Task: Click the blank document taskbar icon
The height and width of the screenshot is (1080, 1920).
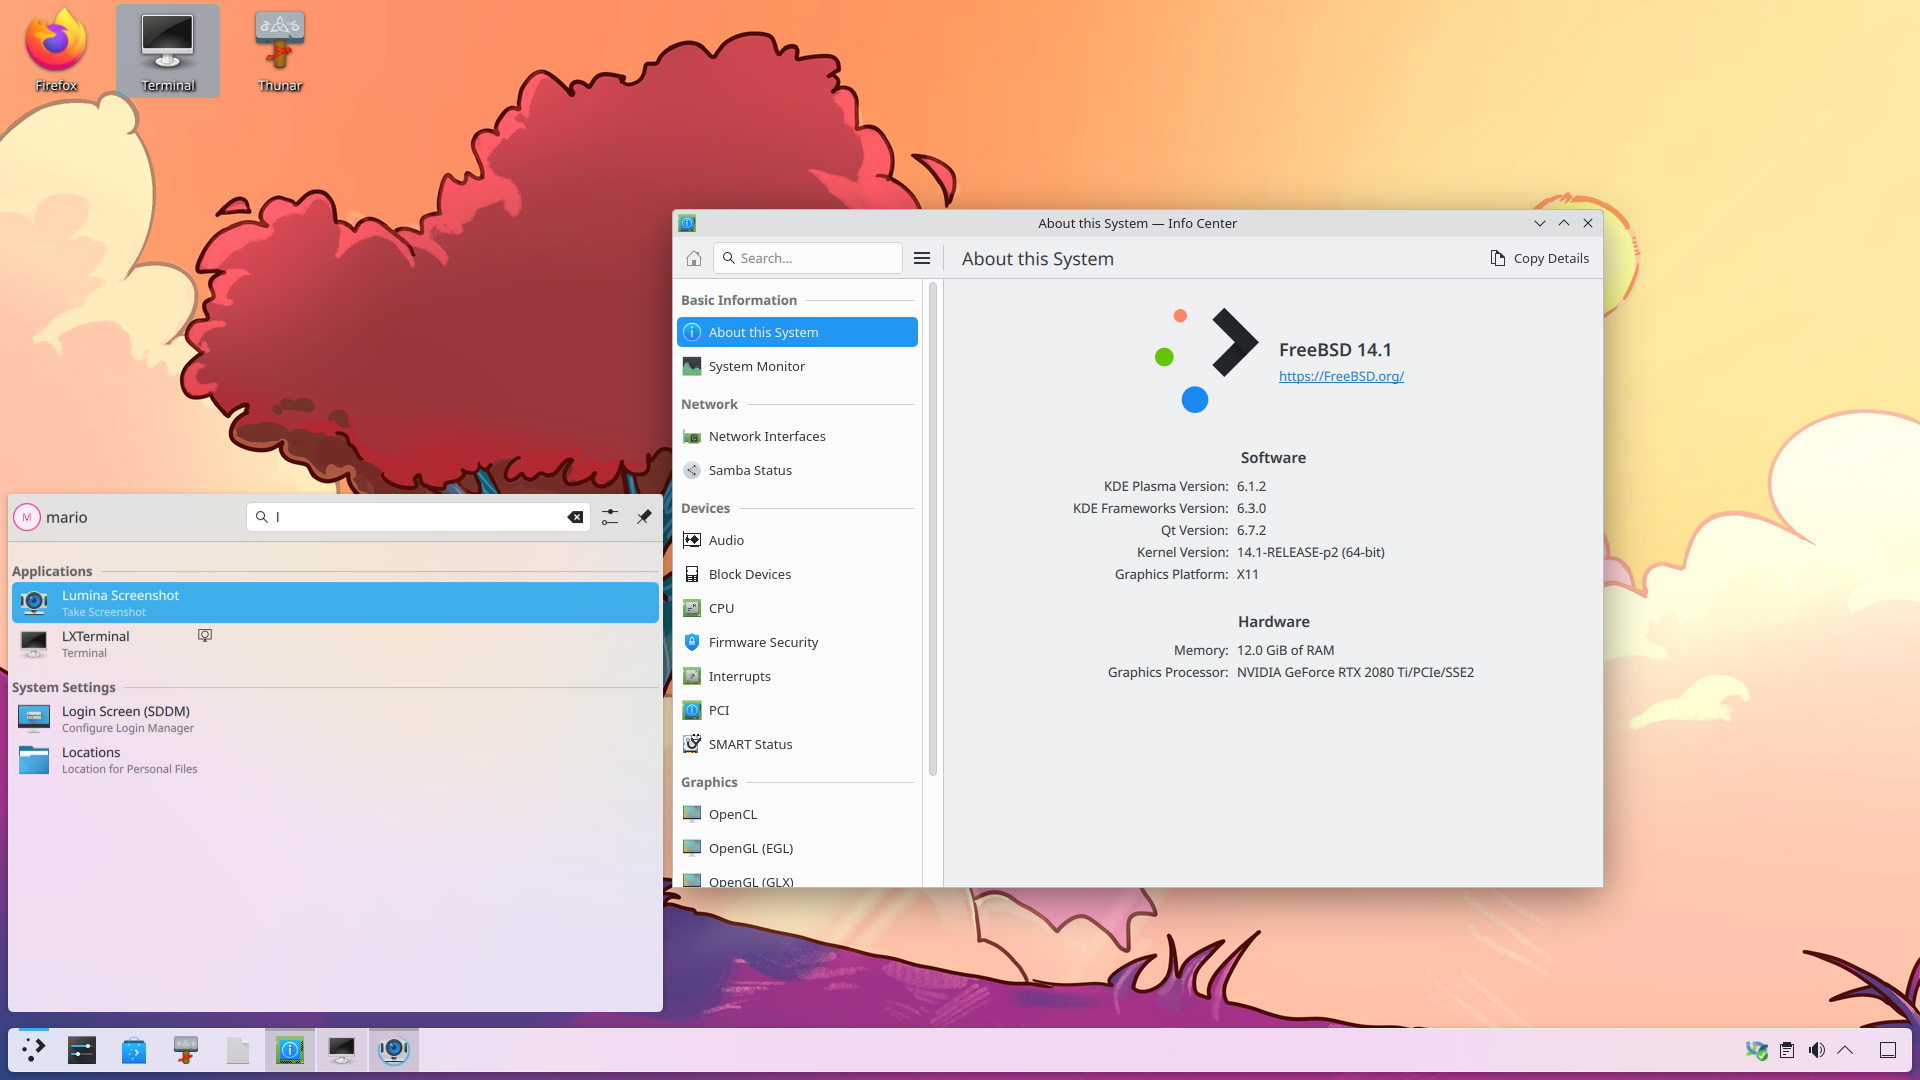Action: tap(238, 1050)
